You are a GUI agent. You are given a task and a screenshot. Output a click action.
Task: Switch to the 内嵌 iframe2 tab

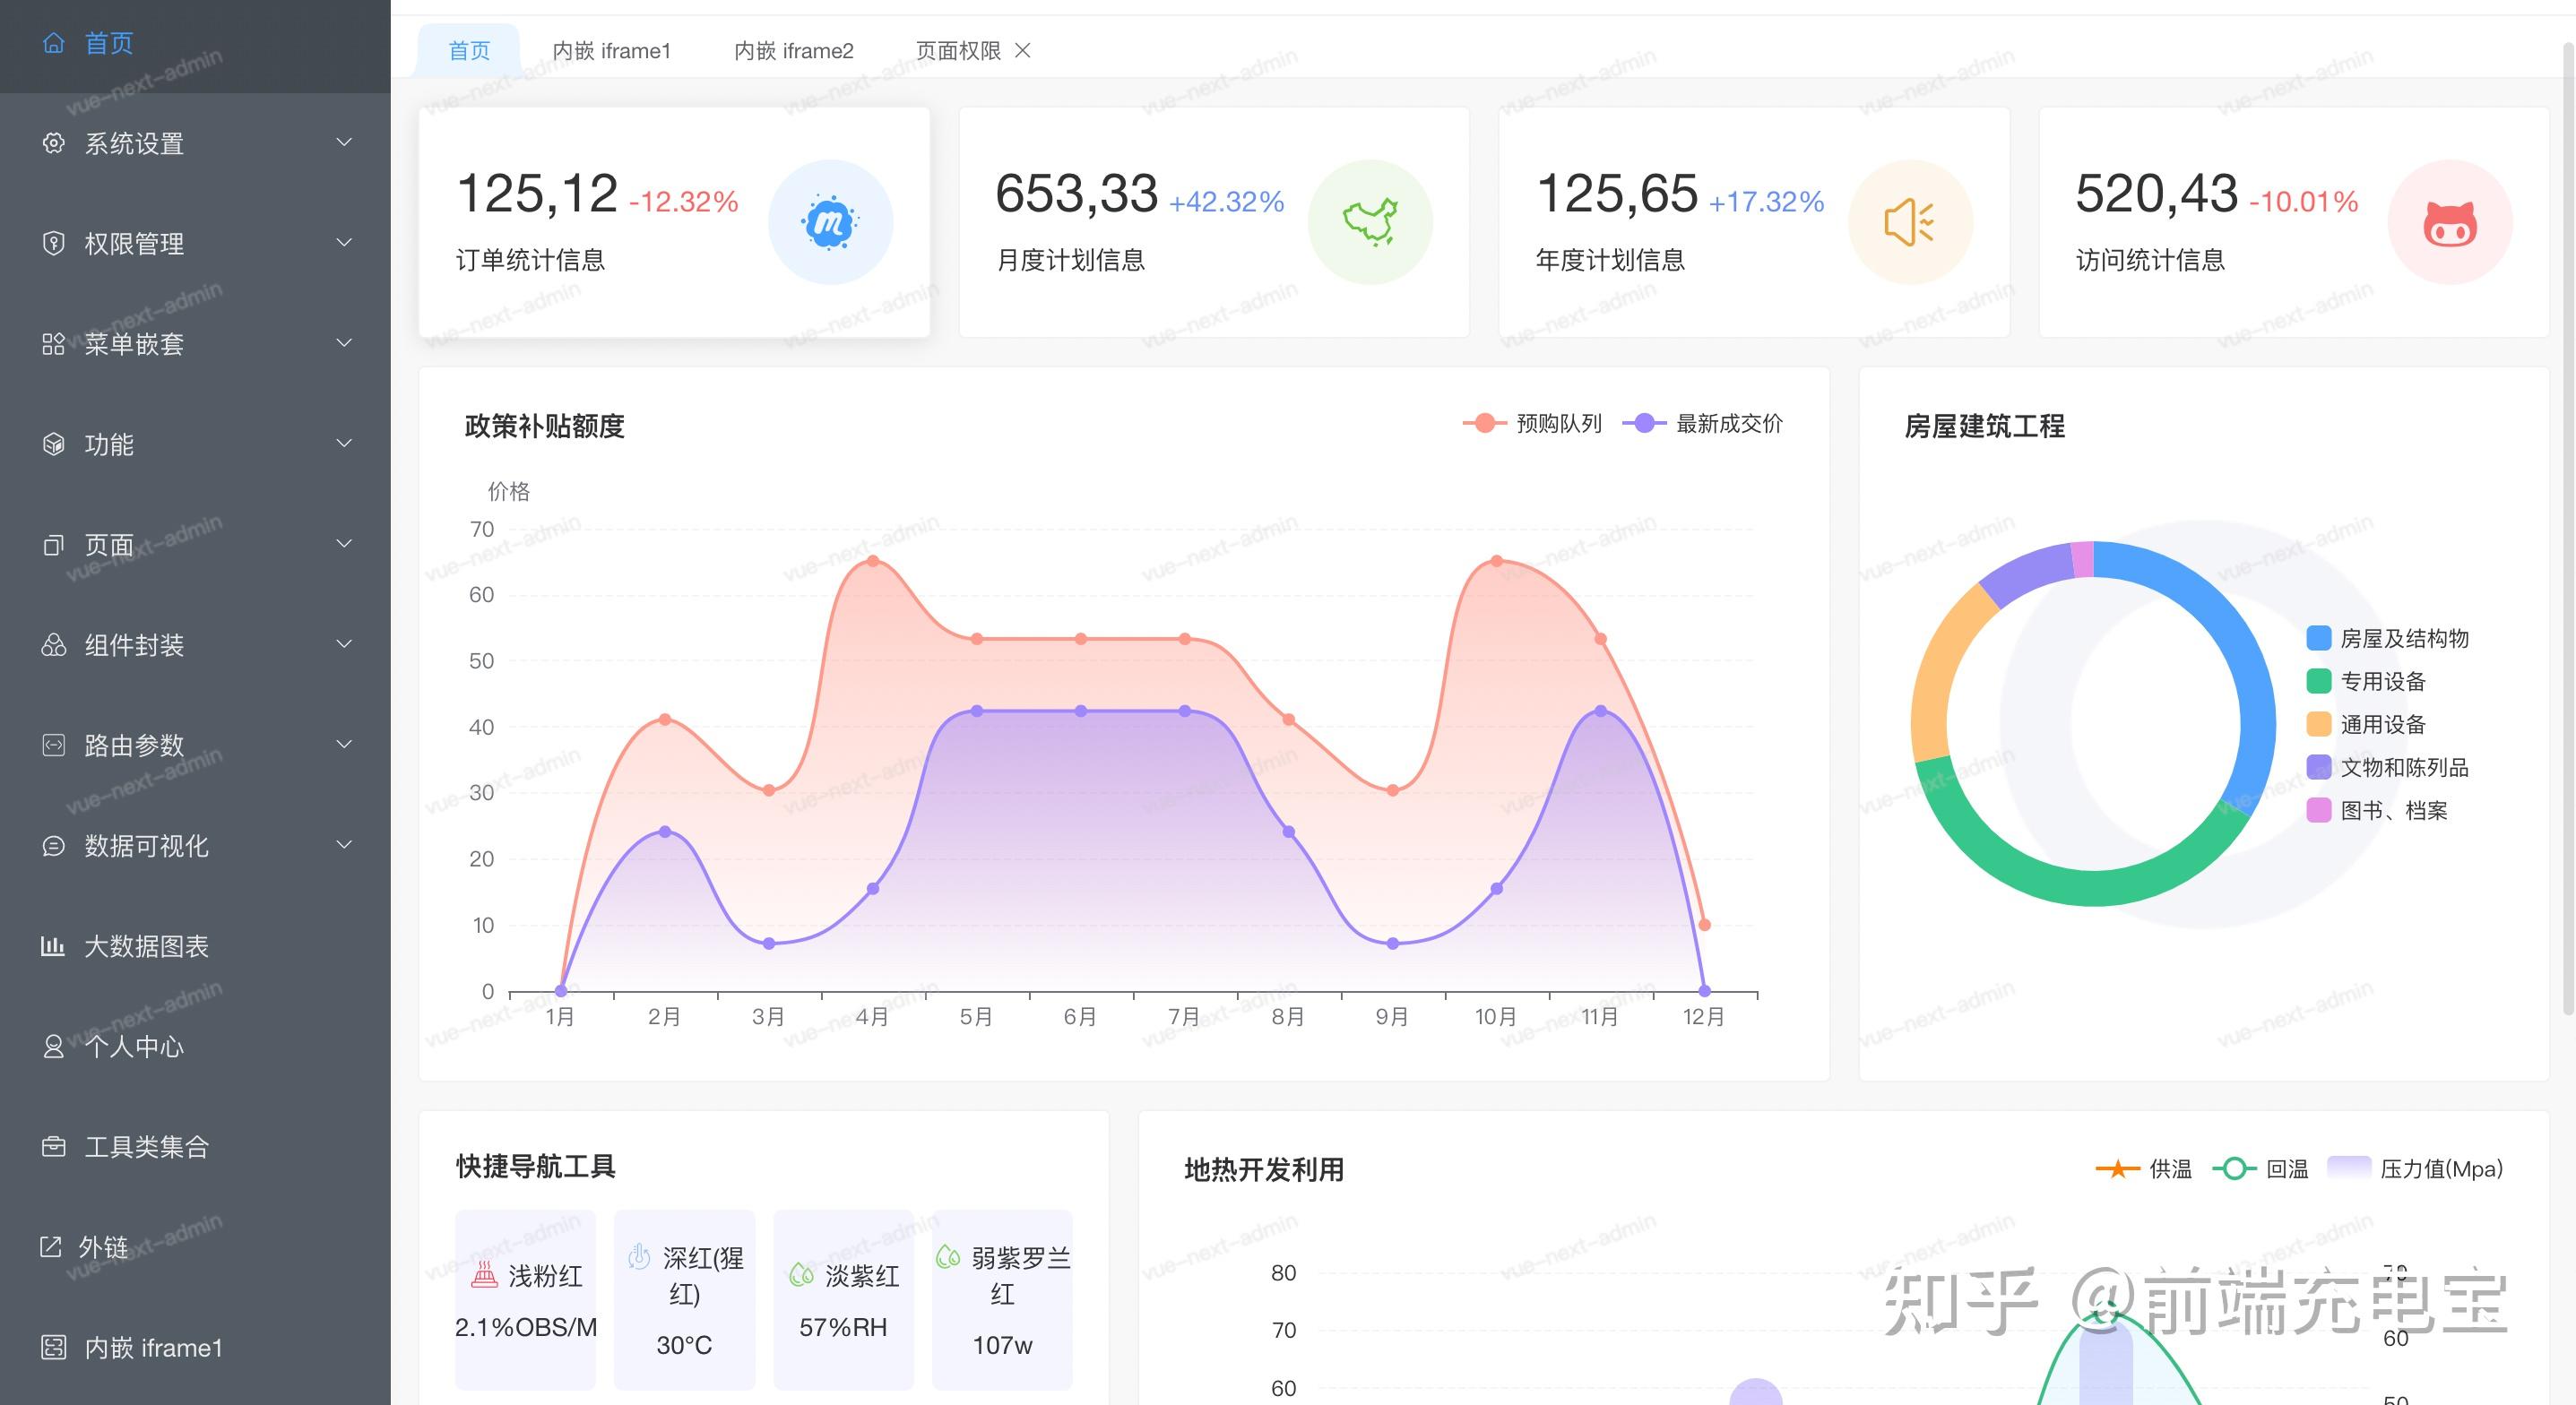pos(795,50)
